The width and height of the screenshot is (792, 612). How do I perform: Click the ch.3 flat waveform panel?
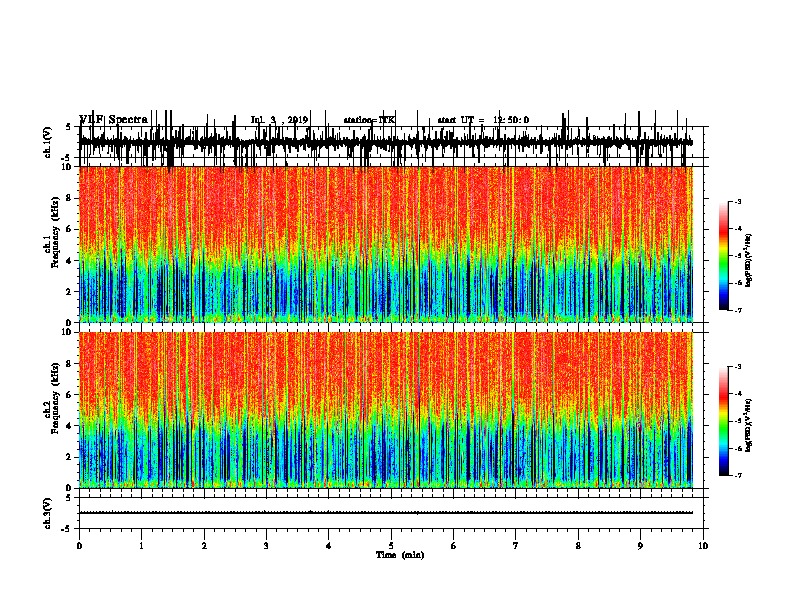pyautogui.click(x=391, y=513)
